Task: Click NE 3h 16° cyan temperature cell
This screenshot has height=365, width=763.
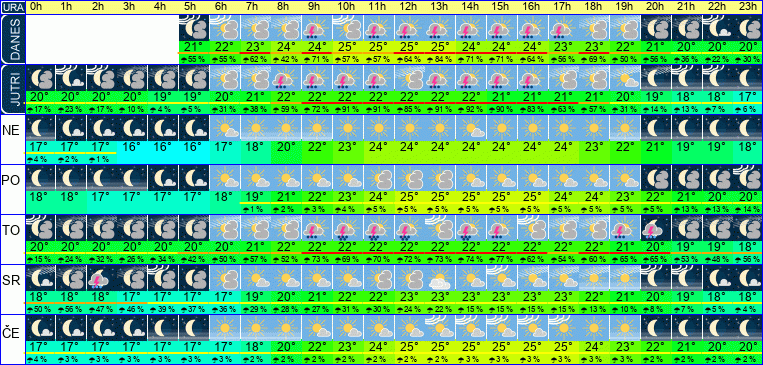Action: click(x=131, y=147)
